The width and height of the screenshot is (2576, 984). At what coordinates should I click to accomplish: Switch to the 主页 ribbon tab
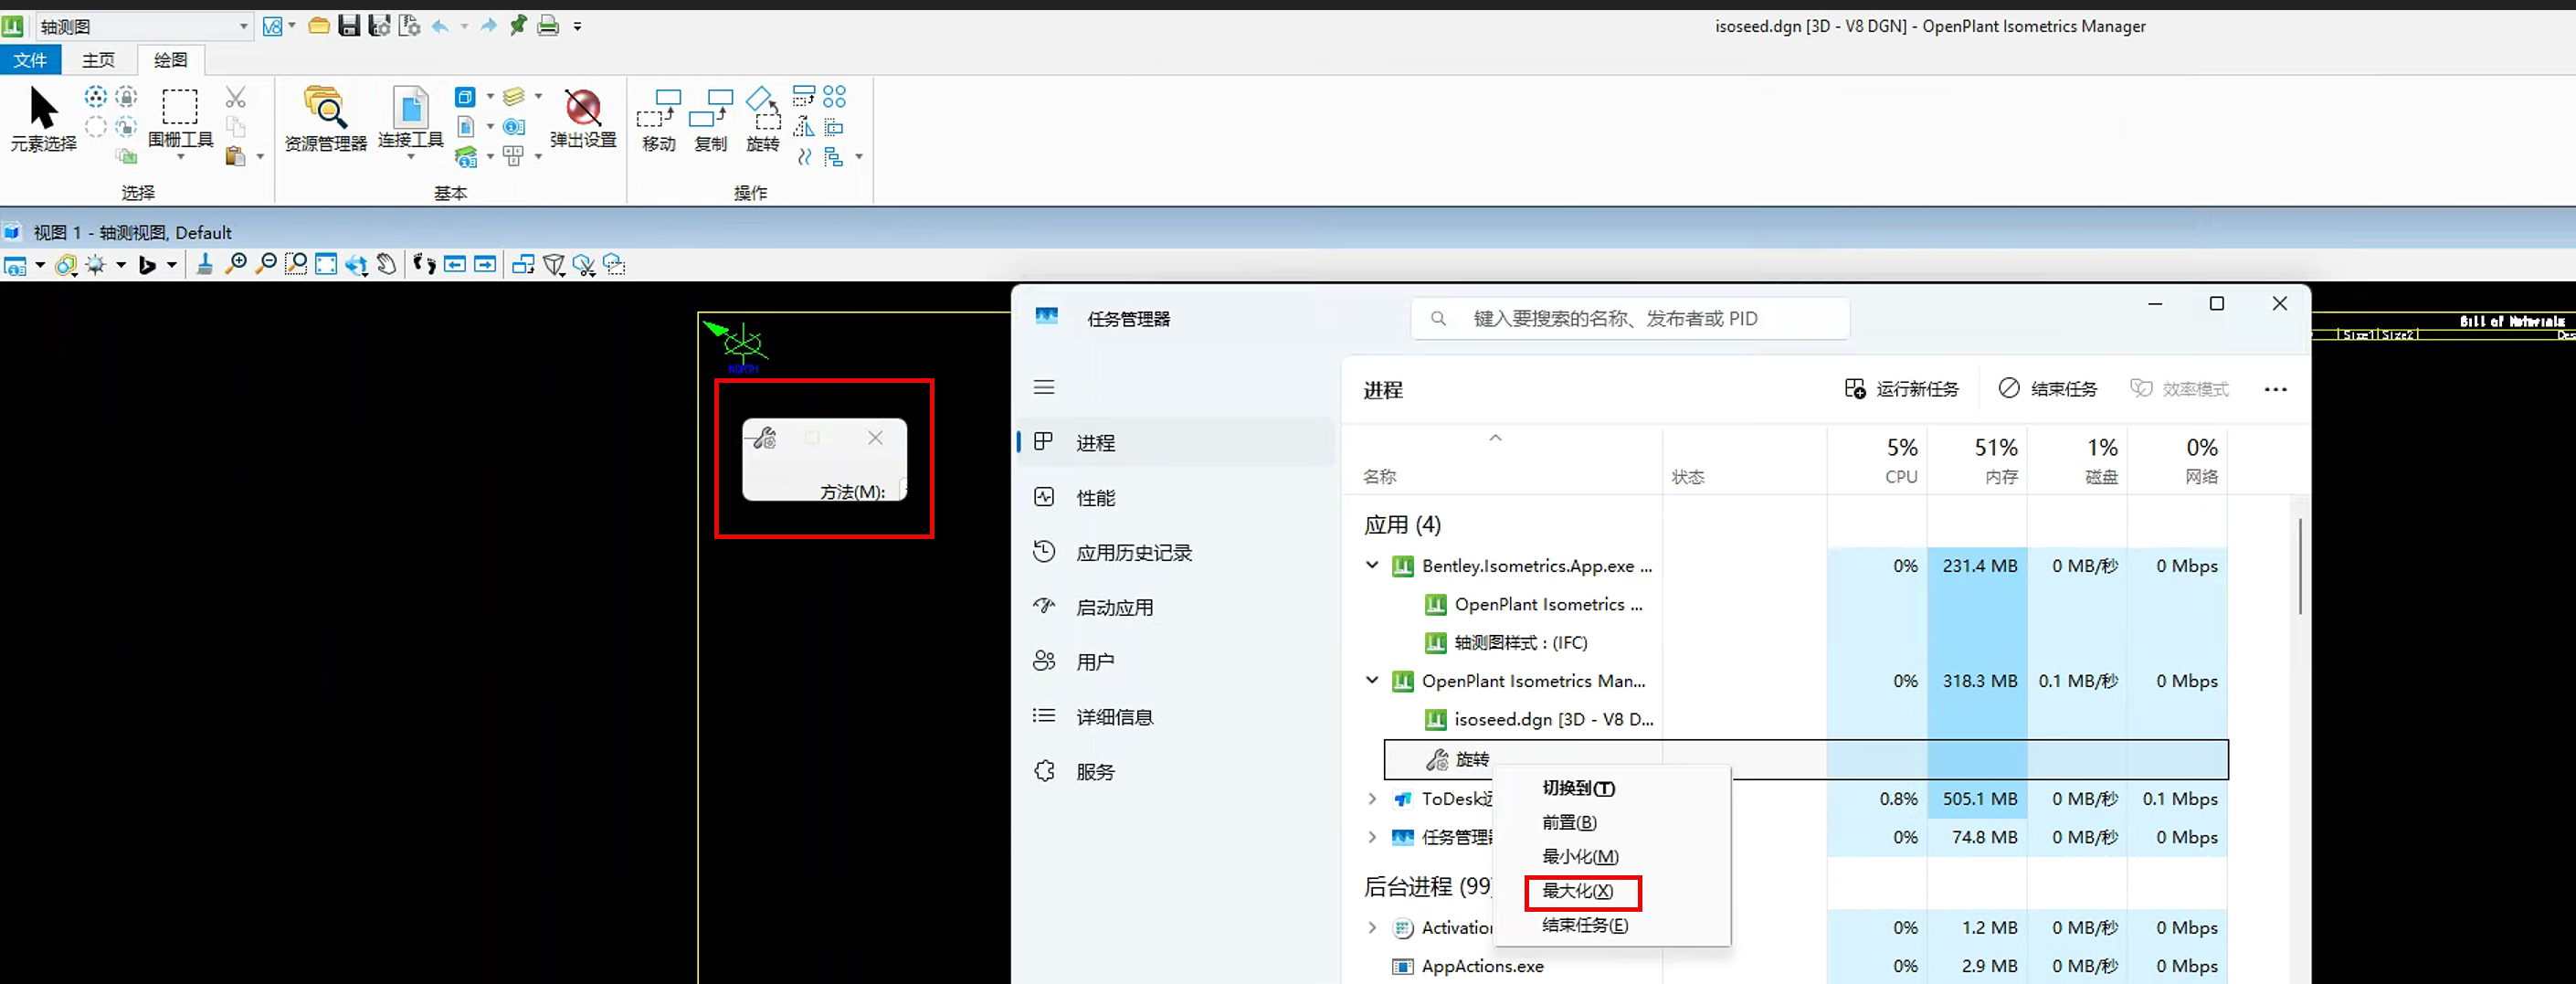click(x=97, y=59)
